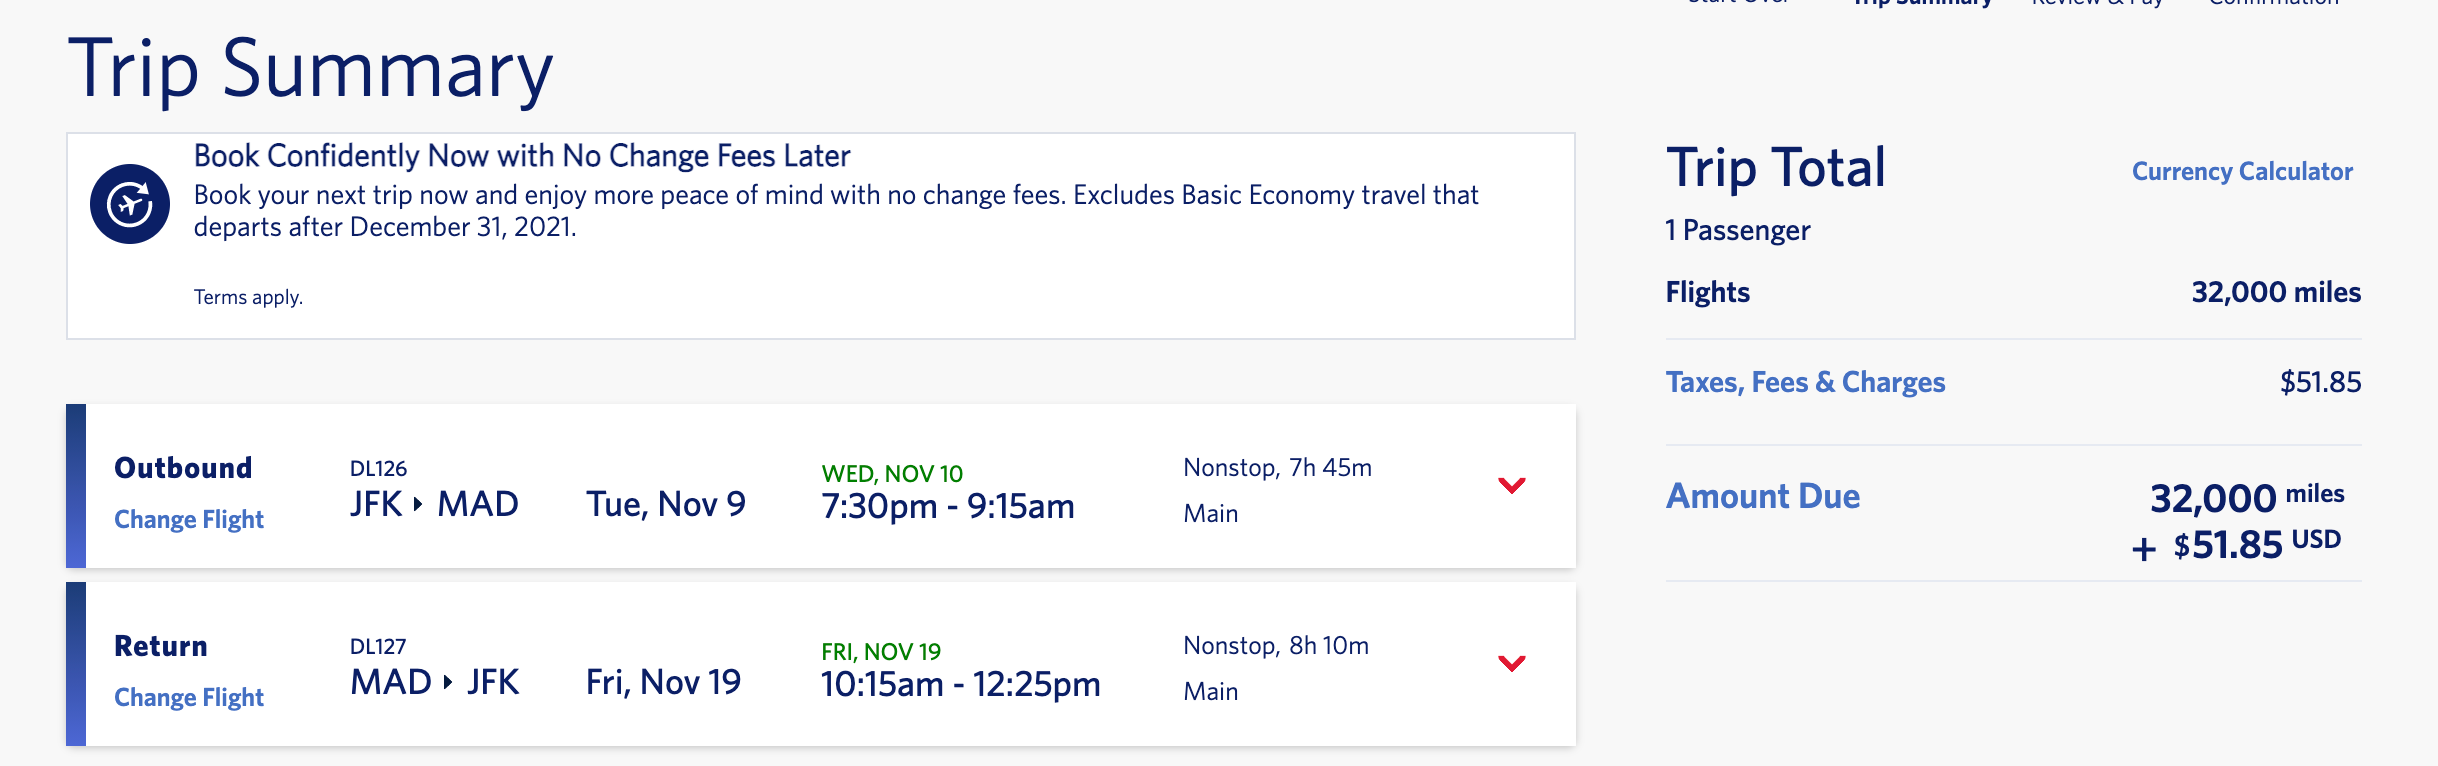Click Change Flight under Return
This screenshot has height=766, width=2438.
pyautogui.click(x=189, y=698)
